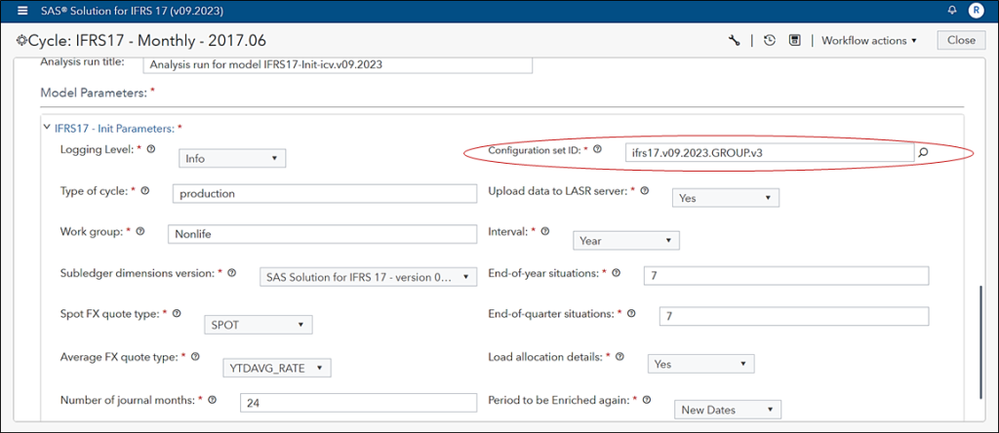Screen dimensions: 999x433
Task: Click the notifications bell icon
Action: [x=952, y=11]
